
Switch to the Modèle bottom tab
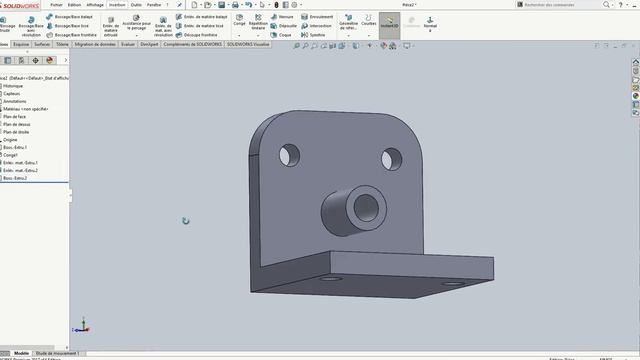click(21, 353)
